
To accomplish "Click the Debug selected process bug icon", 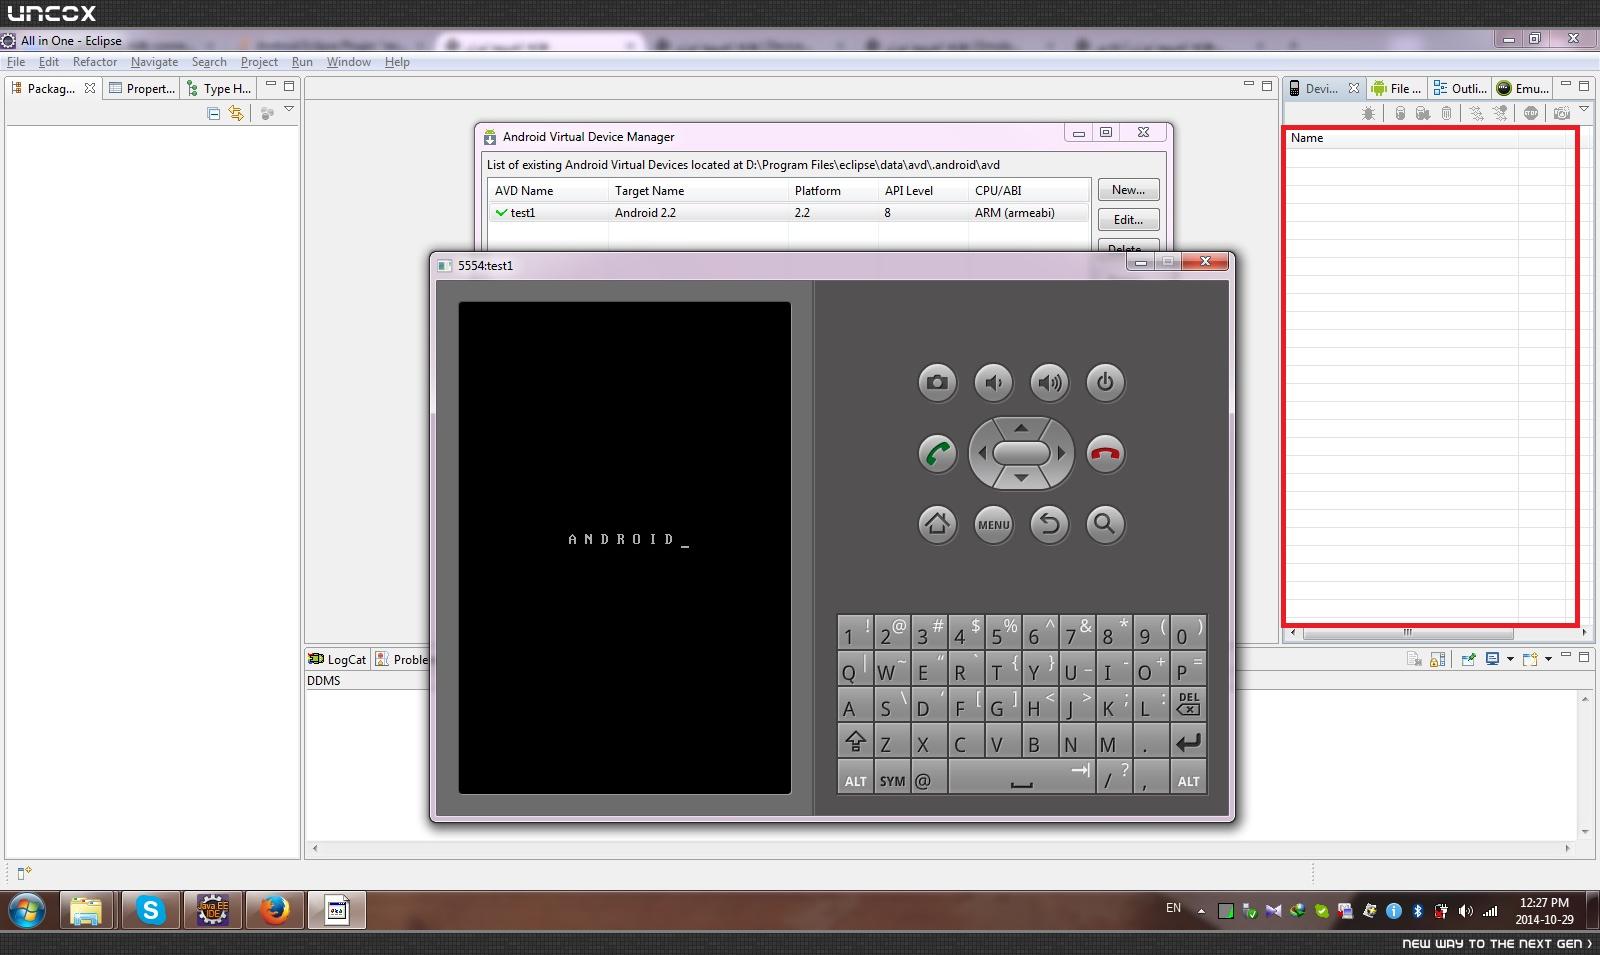I will [x=1368, y=114].
